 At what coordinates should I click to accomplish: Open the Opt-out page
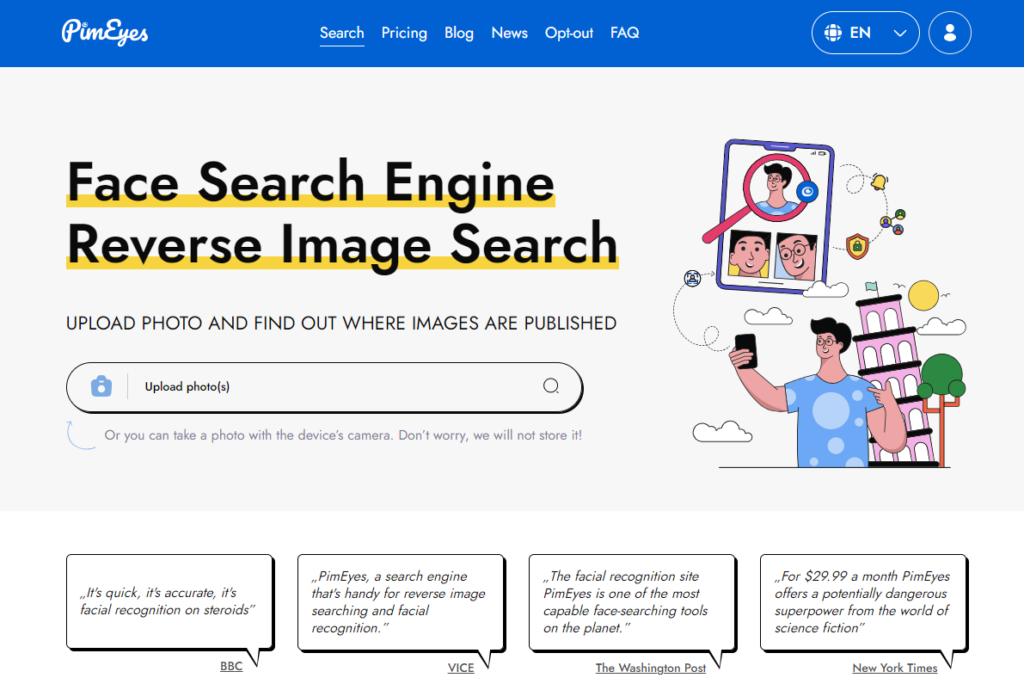click(569, 33)
